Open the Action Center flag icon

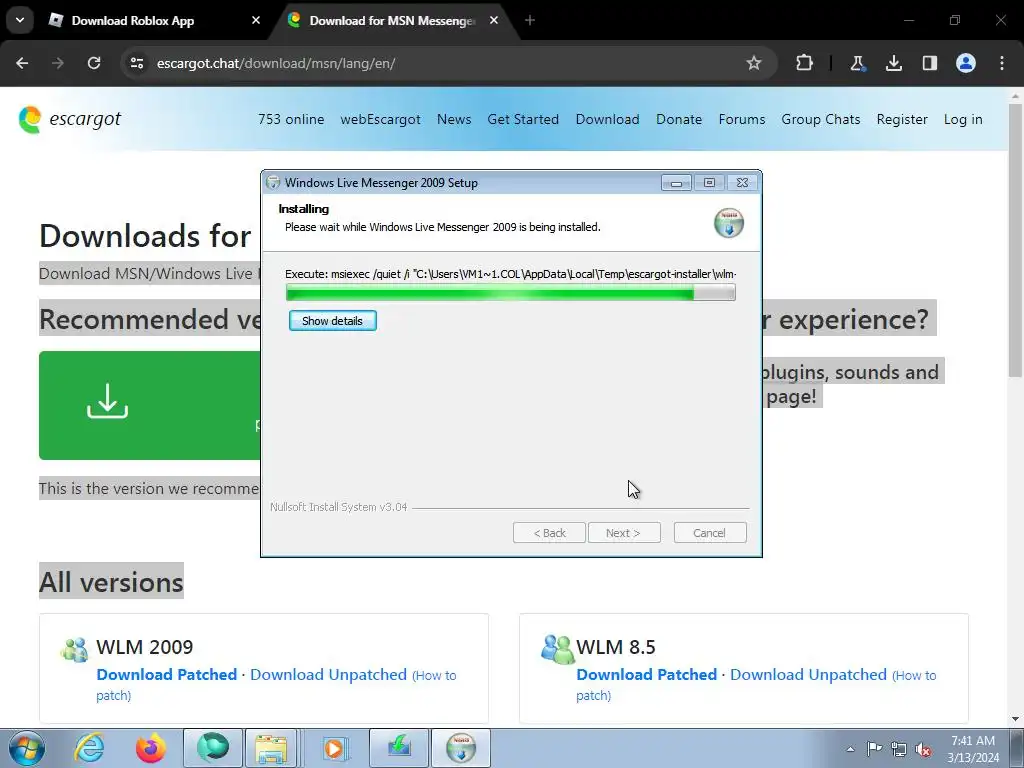coord(874,749)
